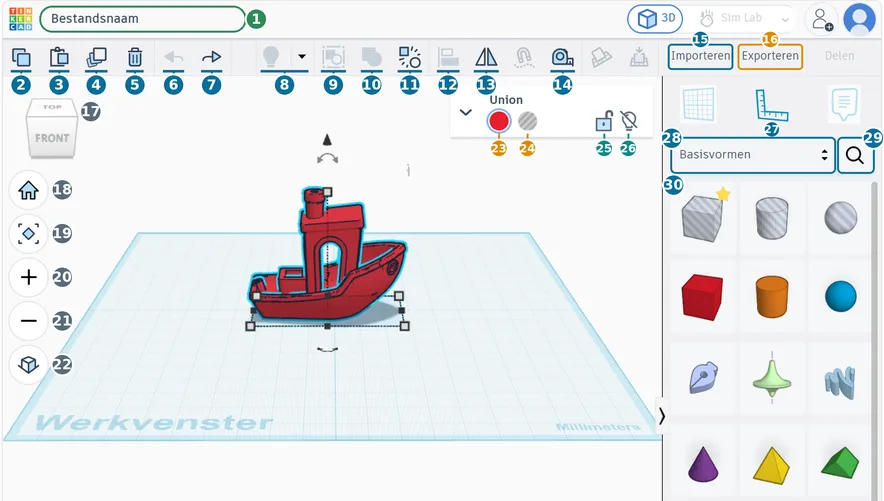
Task: Click the Paste tool icon
Action: (x=59, y=57)
